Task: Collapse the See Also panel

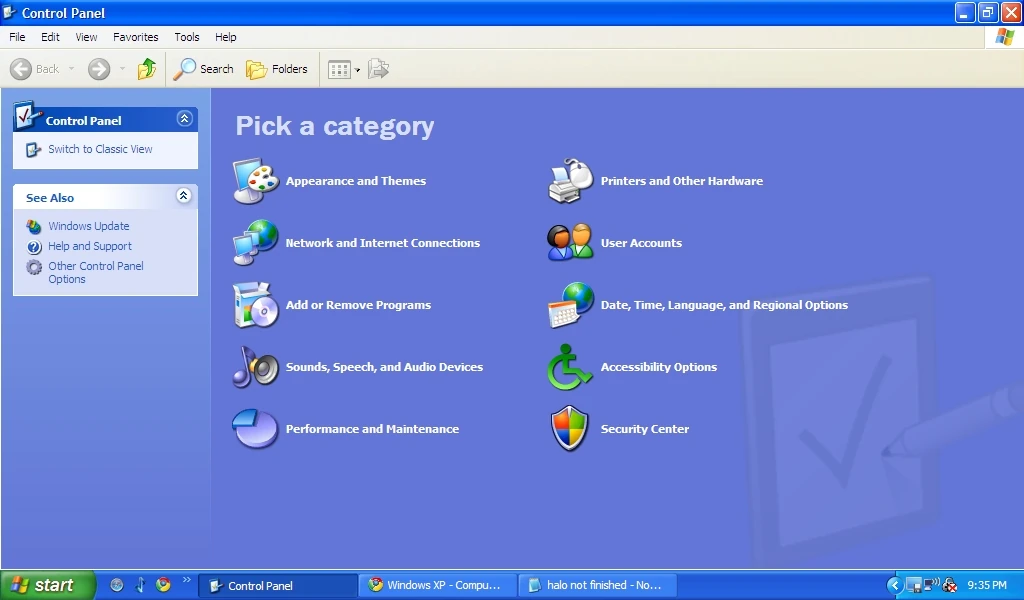Action: pos(184,197)
